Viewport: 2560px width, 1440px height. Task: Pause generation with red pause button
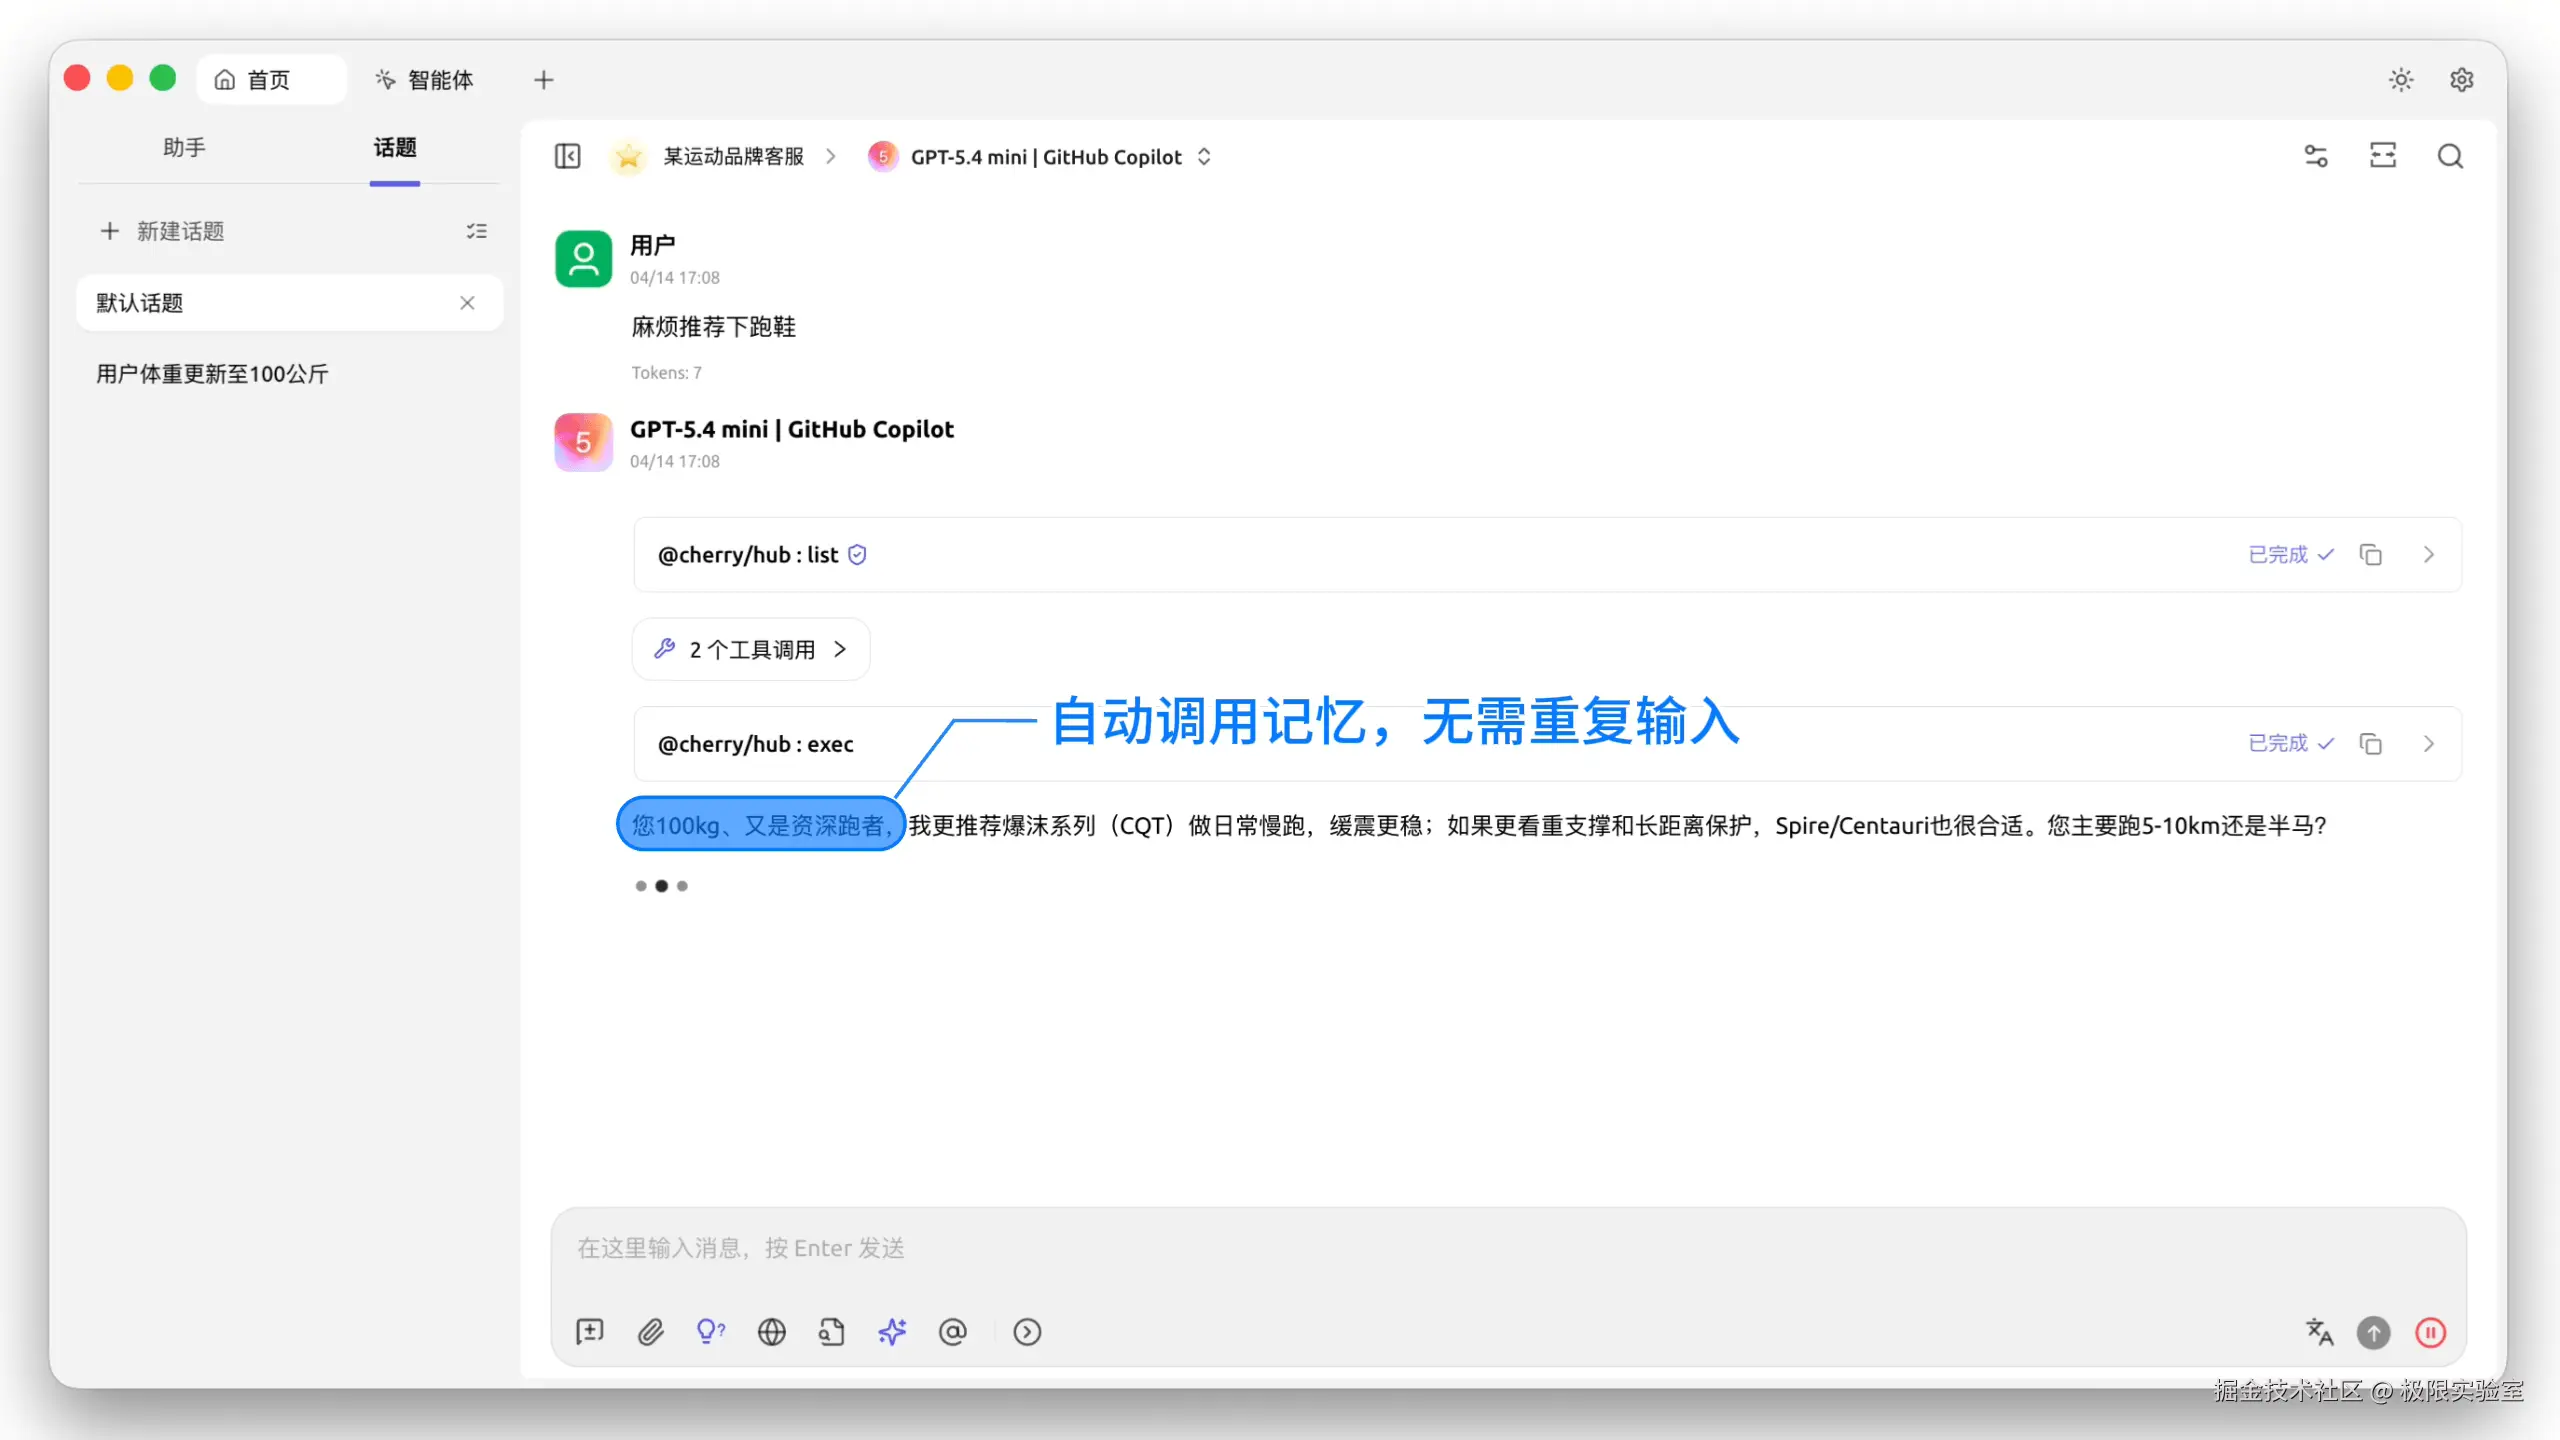click(2430, 1332)
